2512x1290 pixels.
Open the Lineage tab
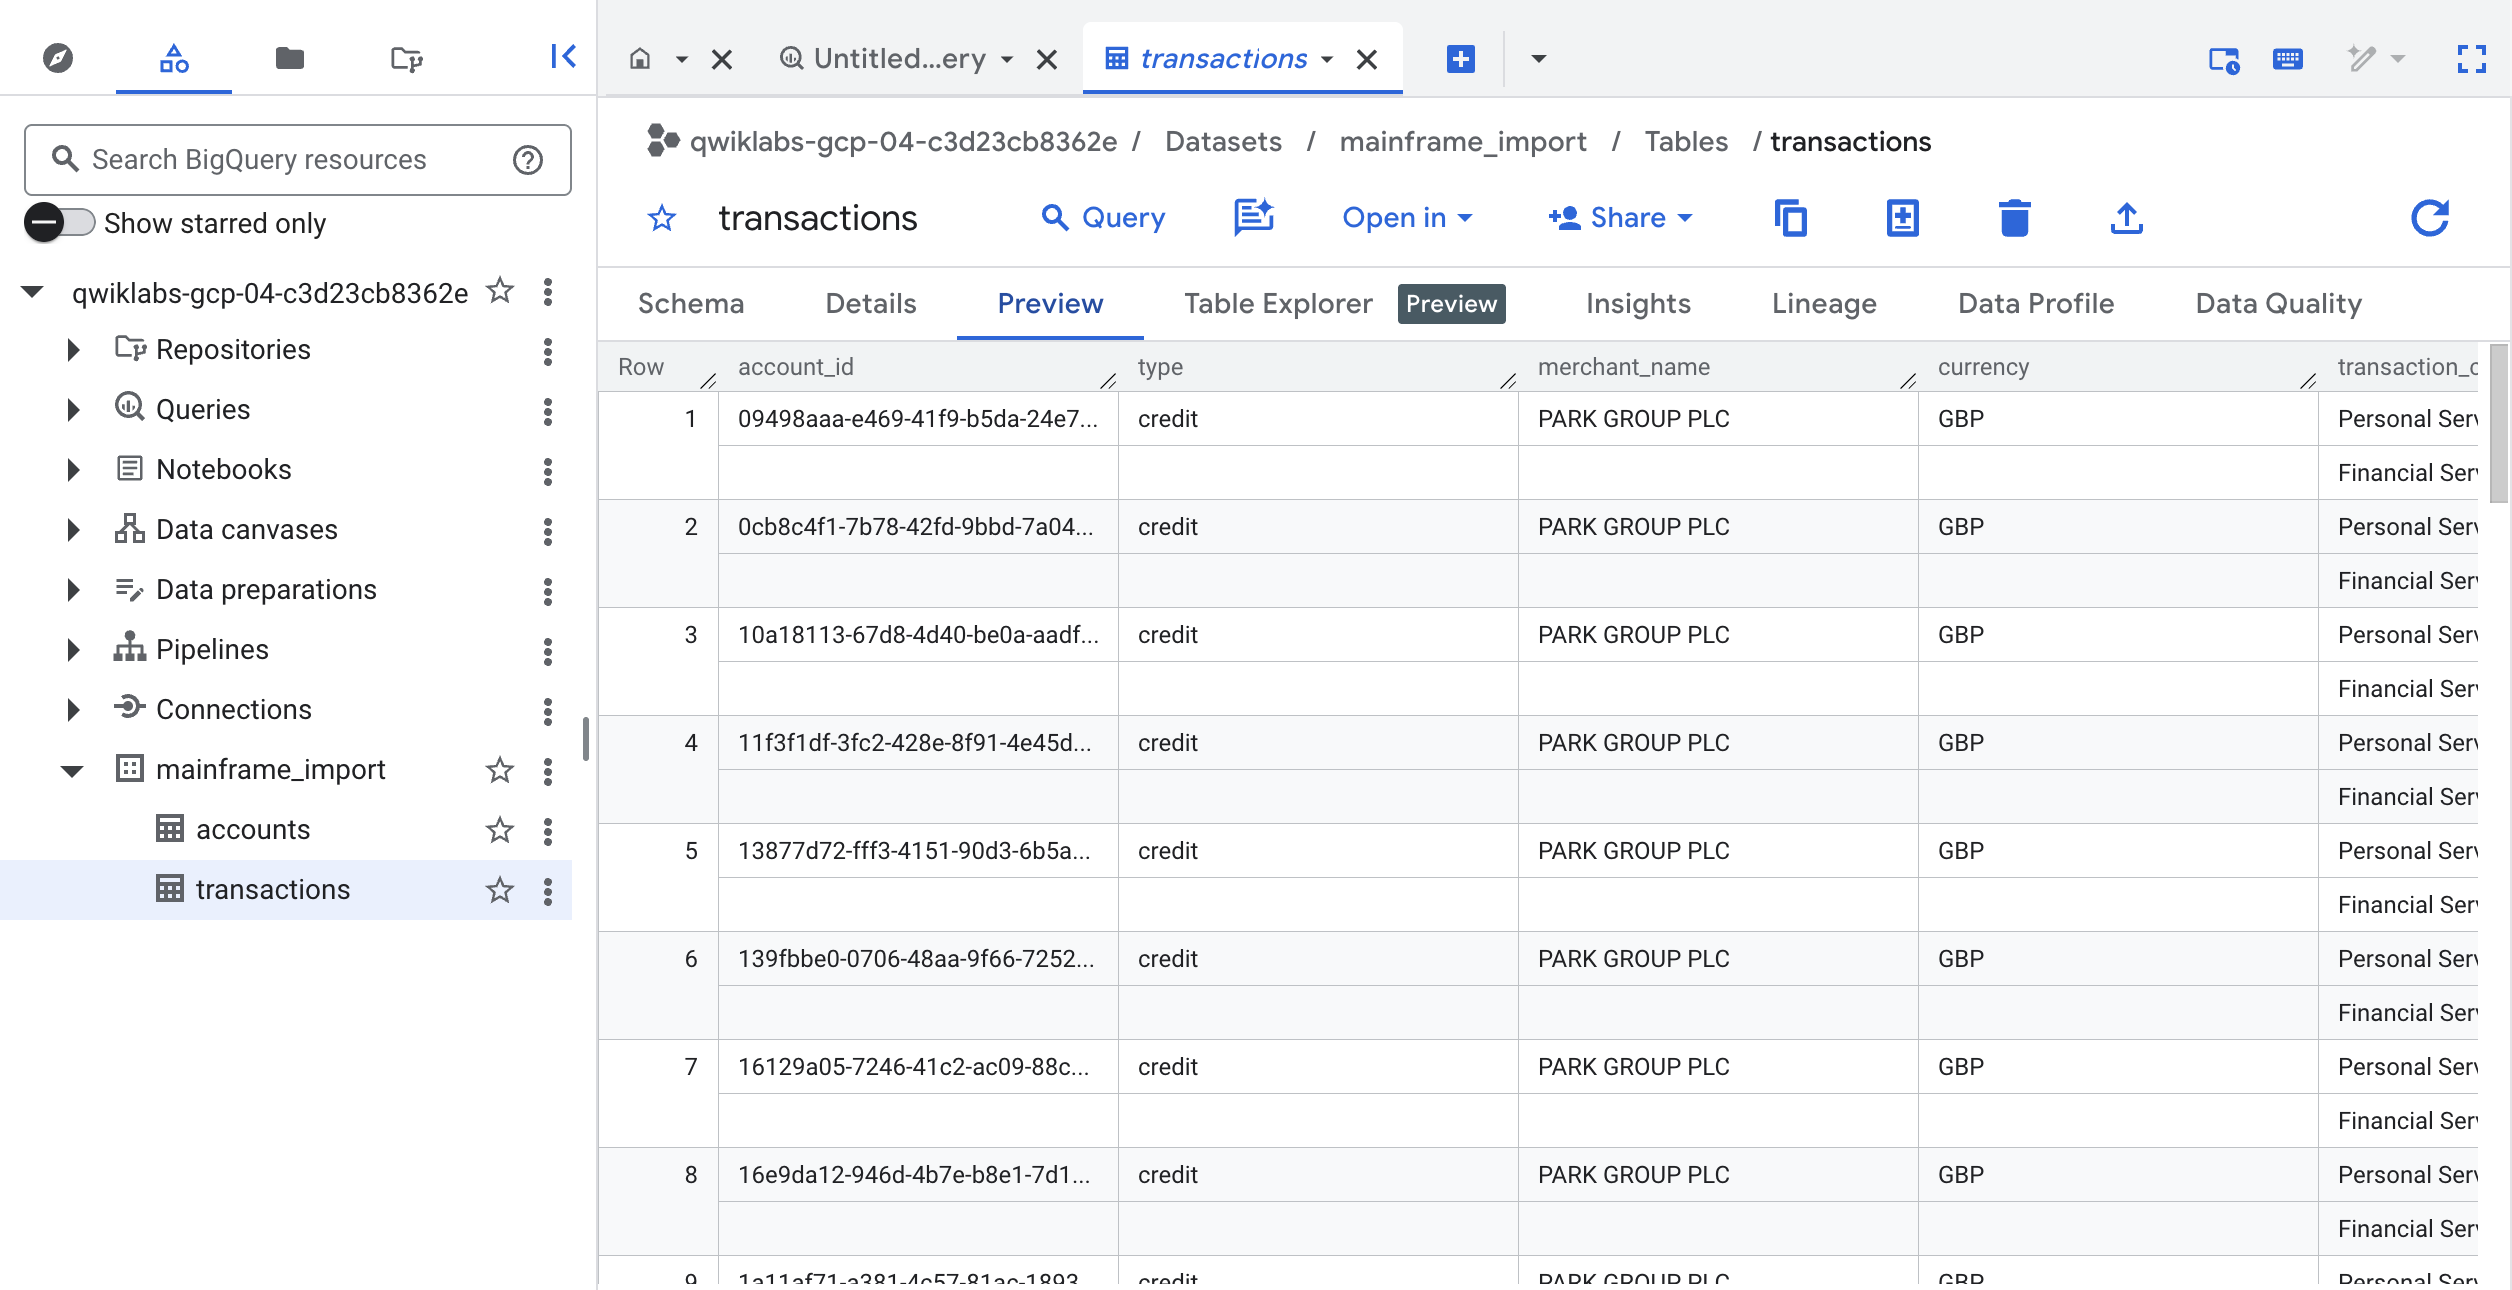pos(1823,303)
